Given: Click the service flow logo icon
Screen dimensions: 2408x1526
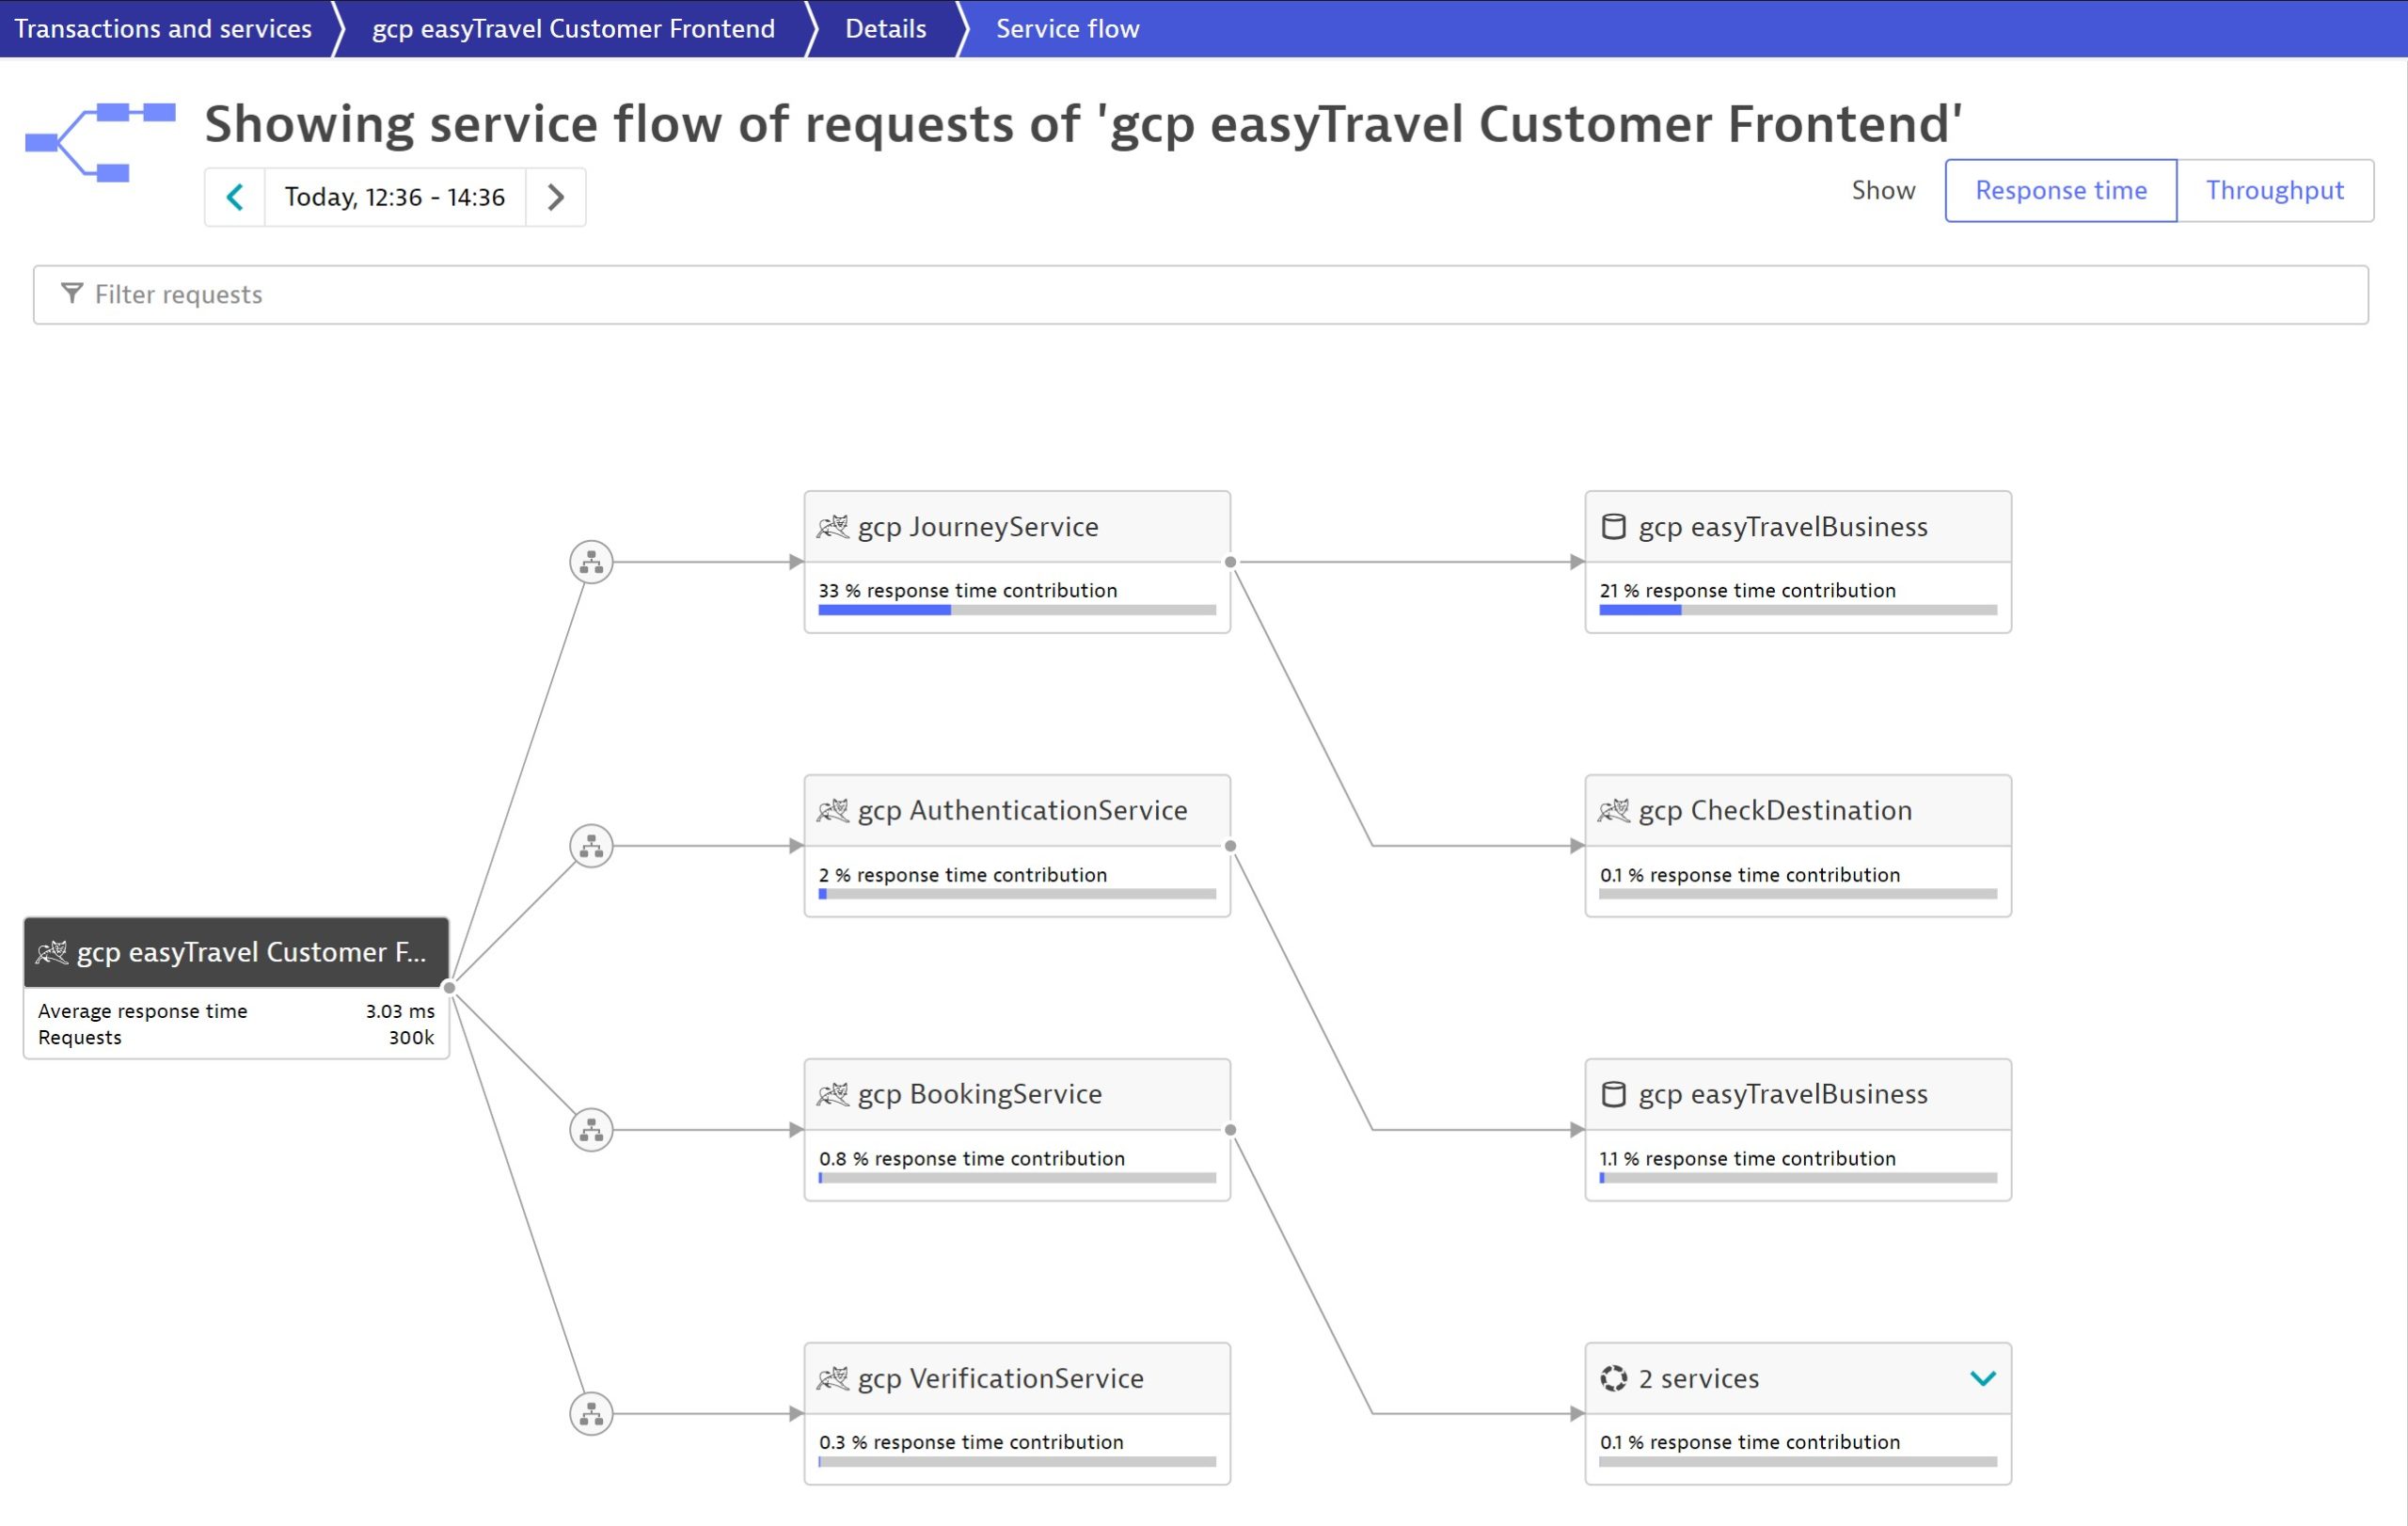Looking at the screenshot, I should pos(100,142).
